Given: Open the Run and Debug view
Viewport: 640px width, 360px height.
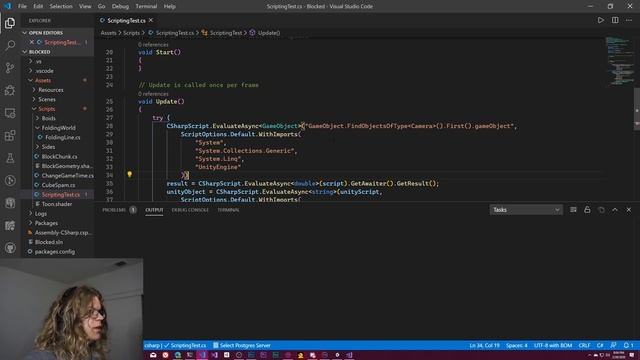Looking at the screenshot, I should click(10, 90).
